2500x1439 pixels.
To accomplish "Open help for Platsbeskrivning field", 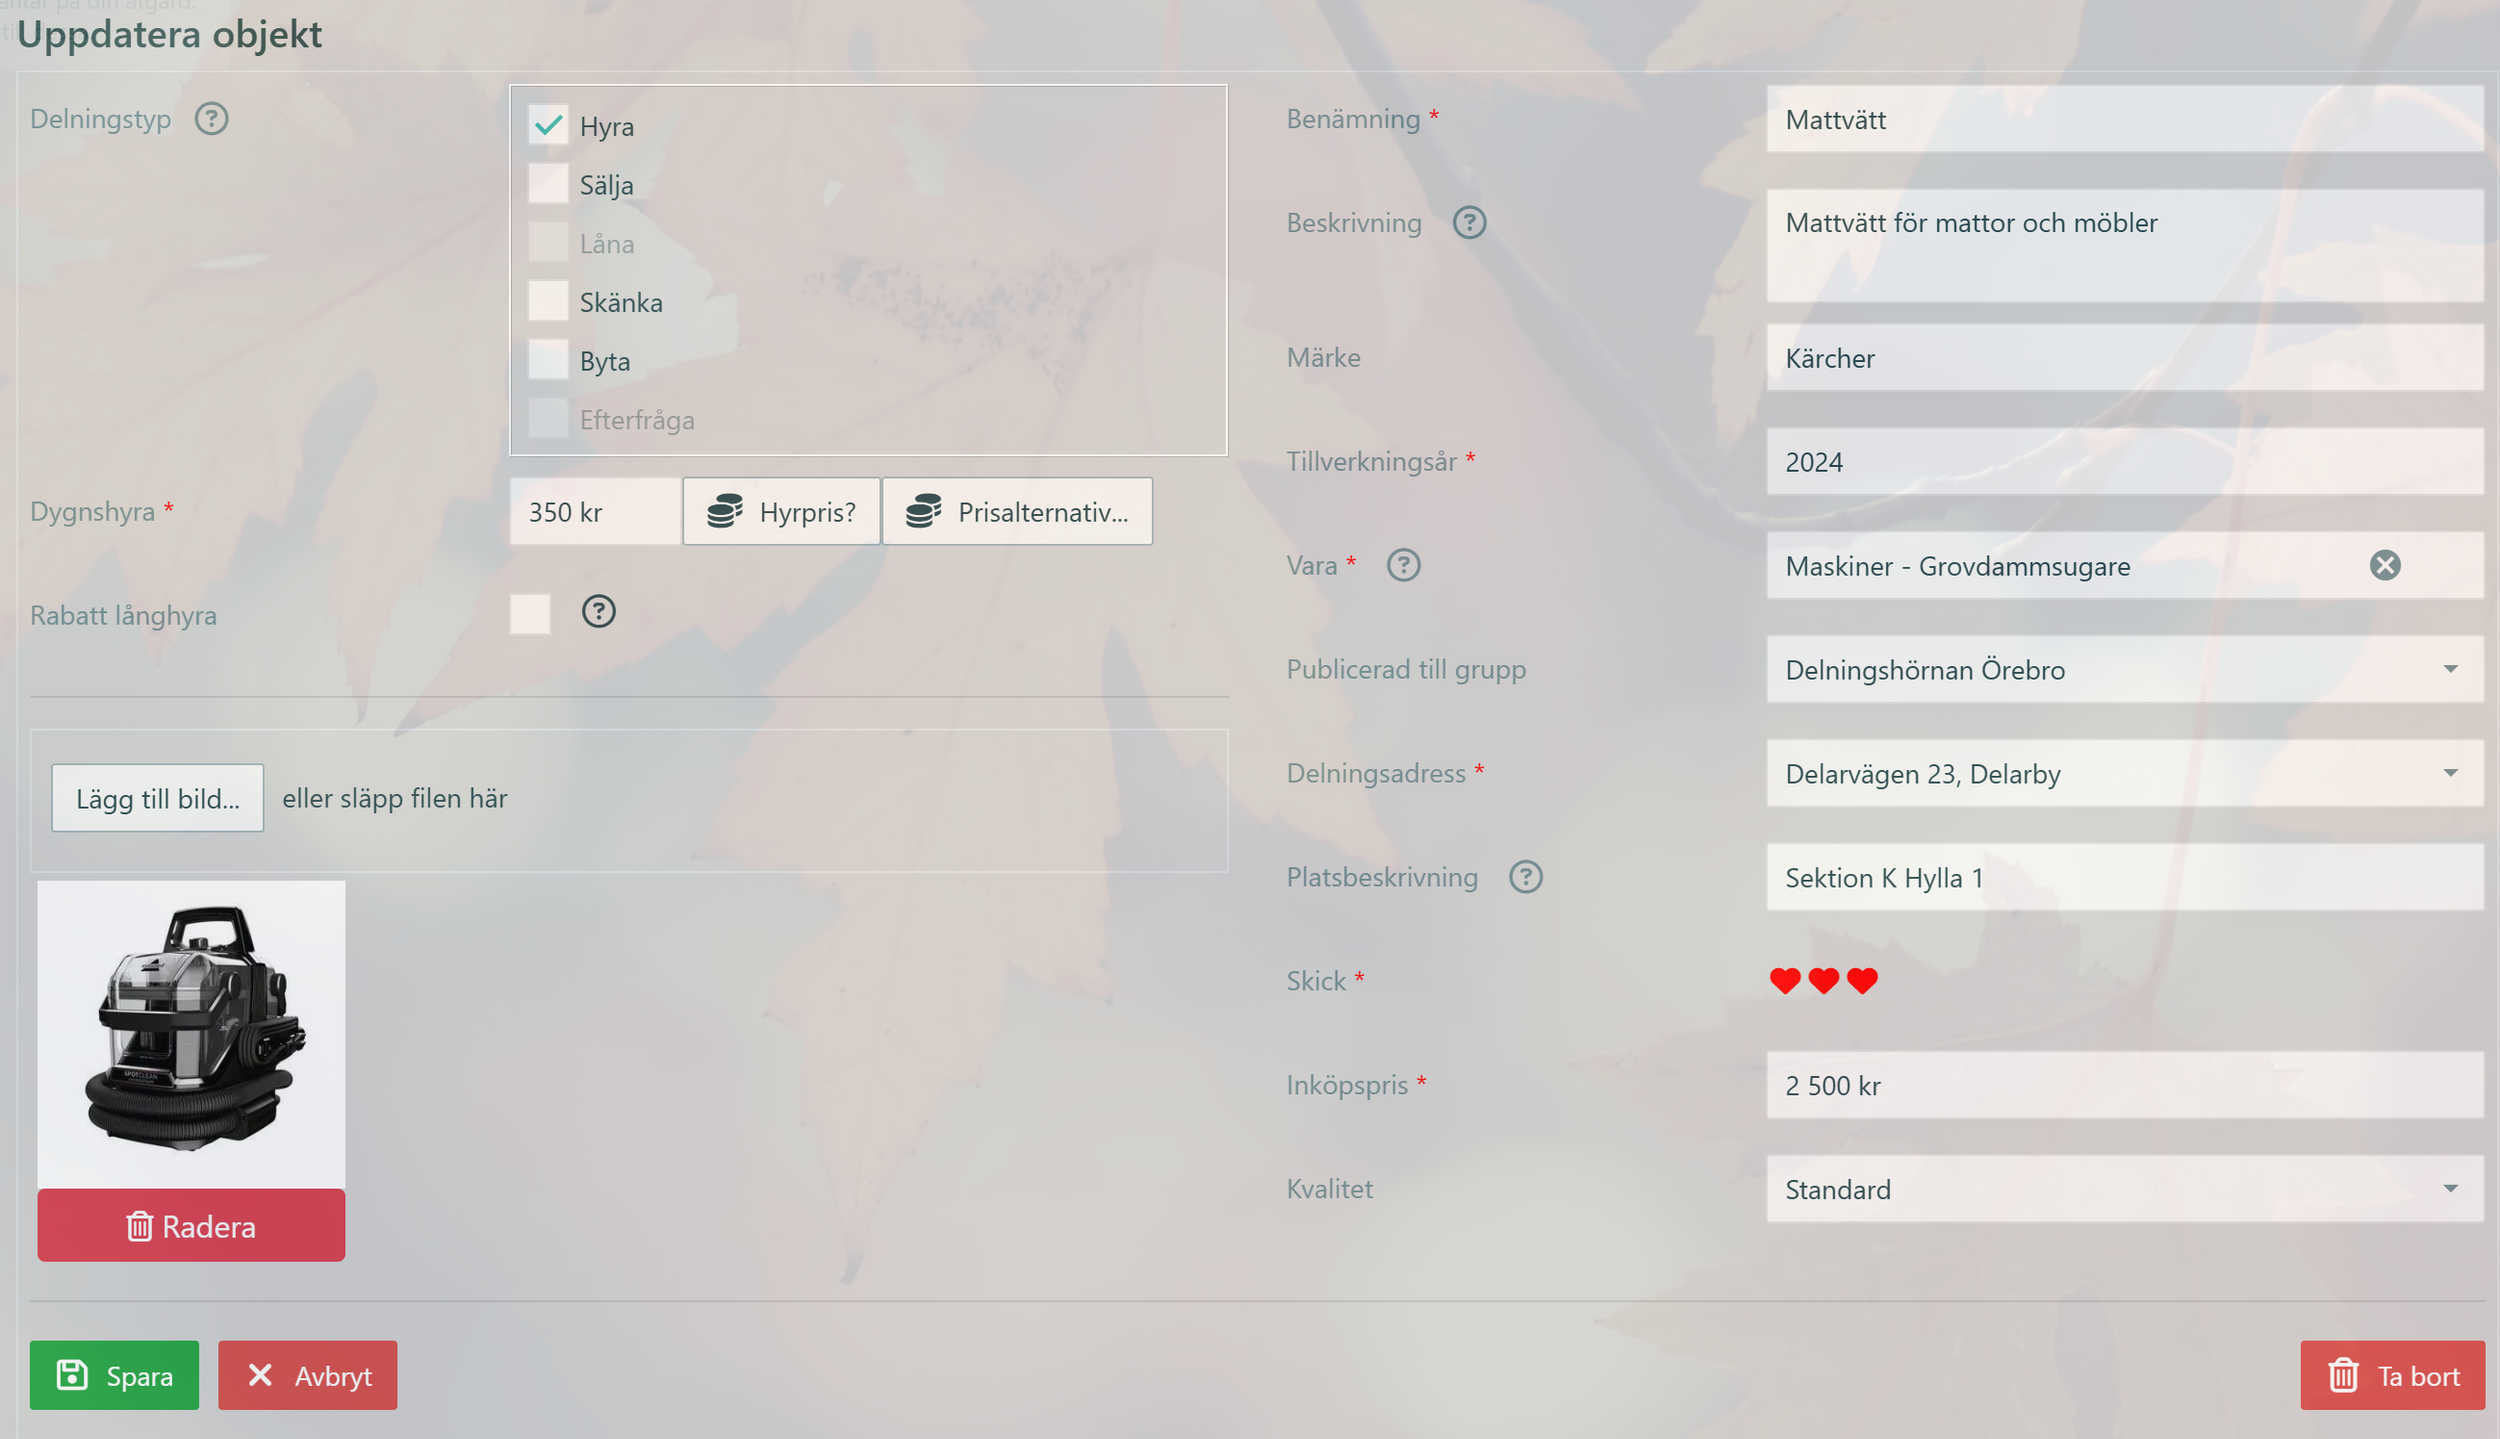I will point(1525,877).
